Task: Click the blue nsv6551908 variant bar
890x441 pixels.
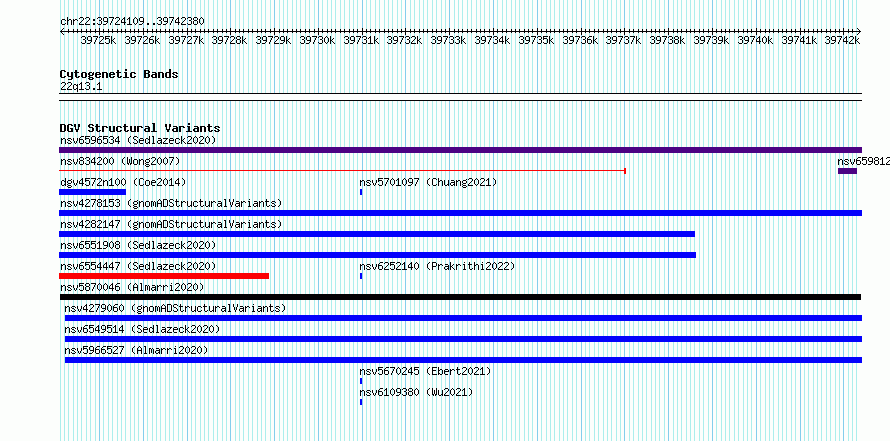Action: 377,255
